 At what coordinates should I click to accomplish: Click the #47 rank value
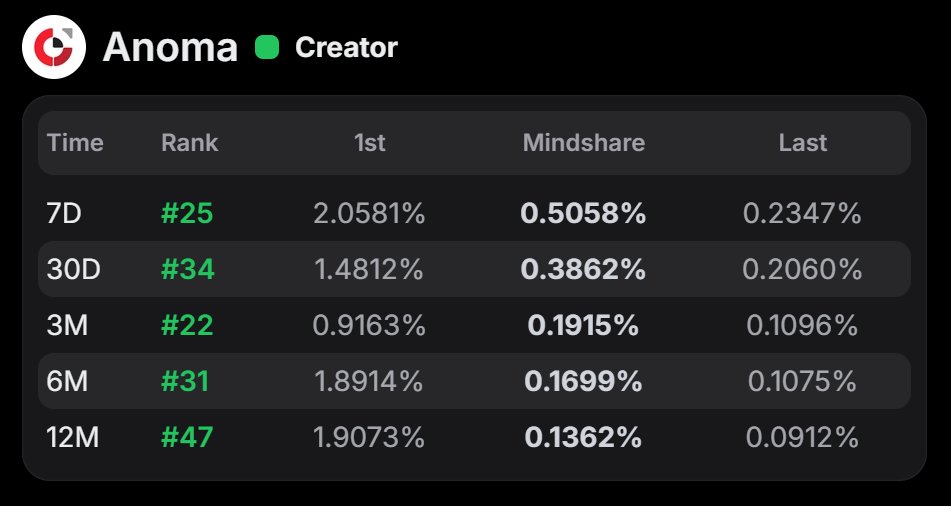187,437
